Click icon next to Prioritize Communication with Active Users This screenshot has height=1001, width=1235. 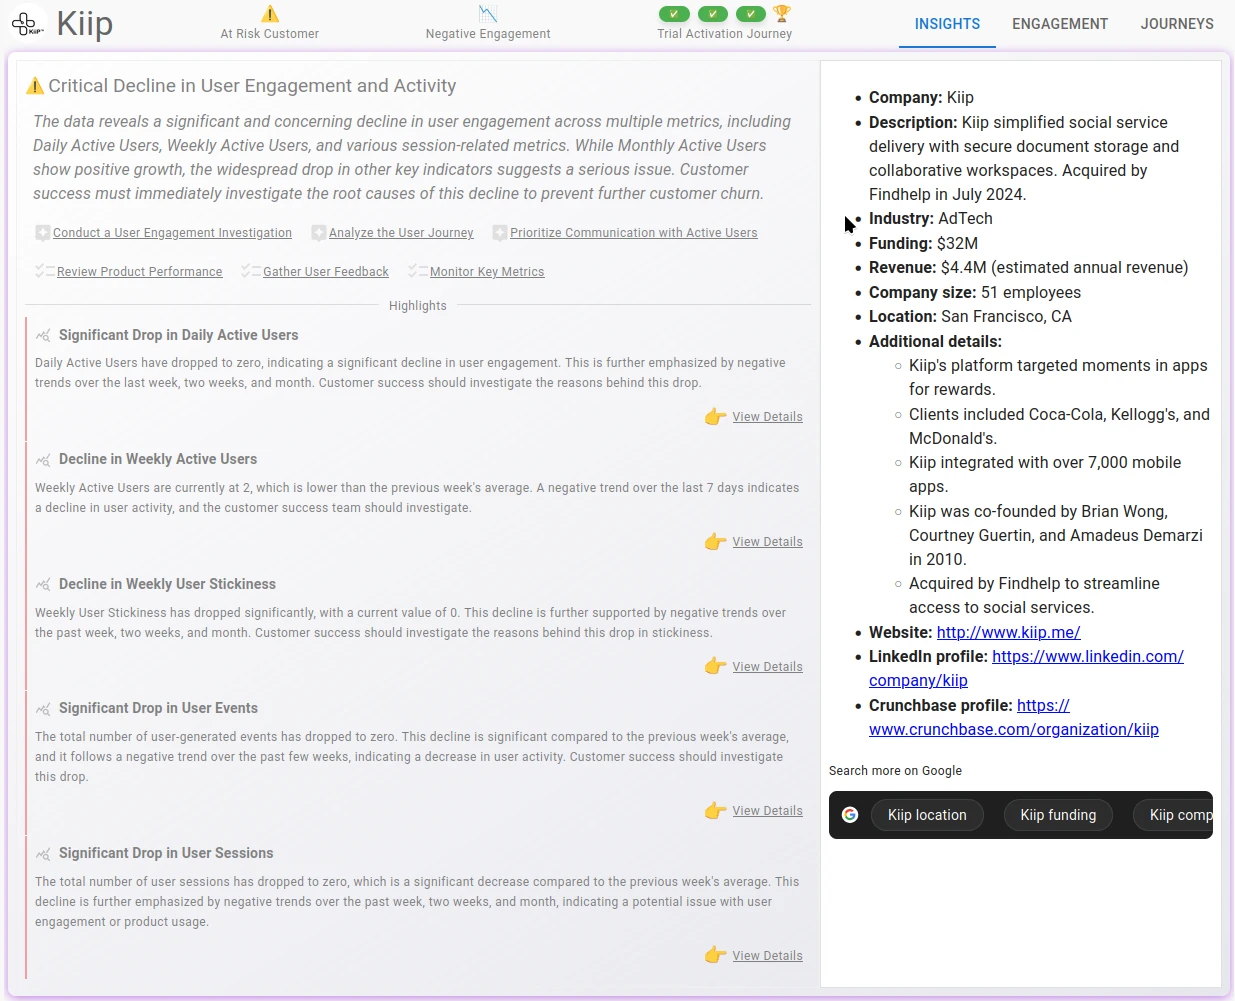point(500,233)
